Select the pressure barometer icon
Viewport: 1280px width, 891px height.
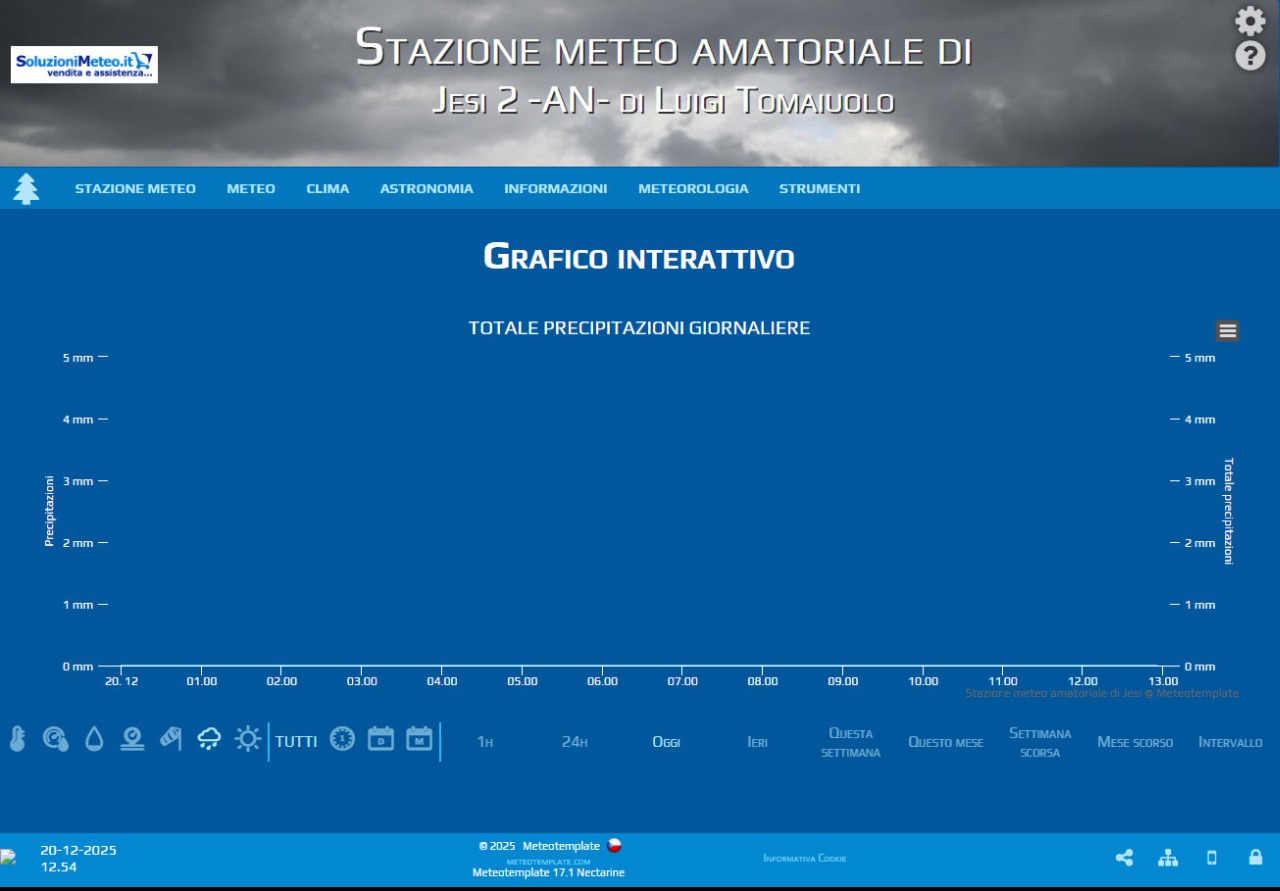point(132,739)
